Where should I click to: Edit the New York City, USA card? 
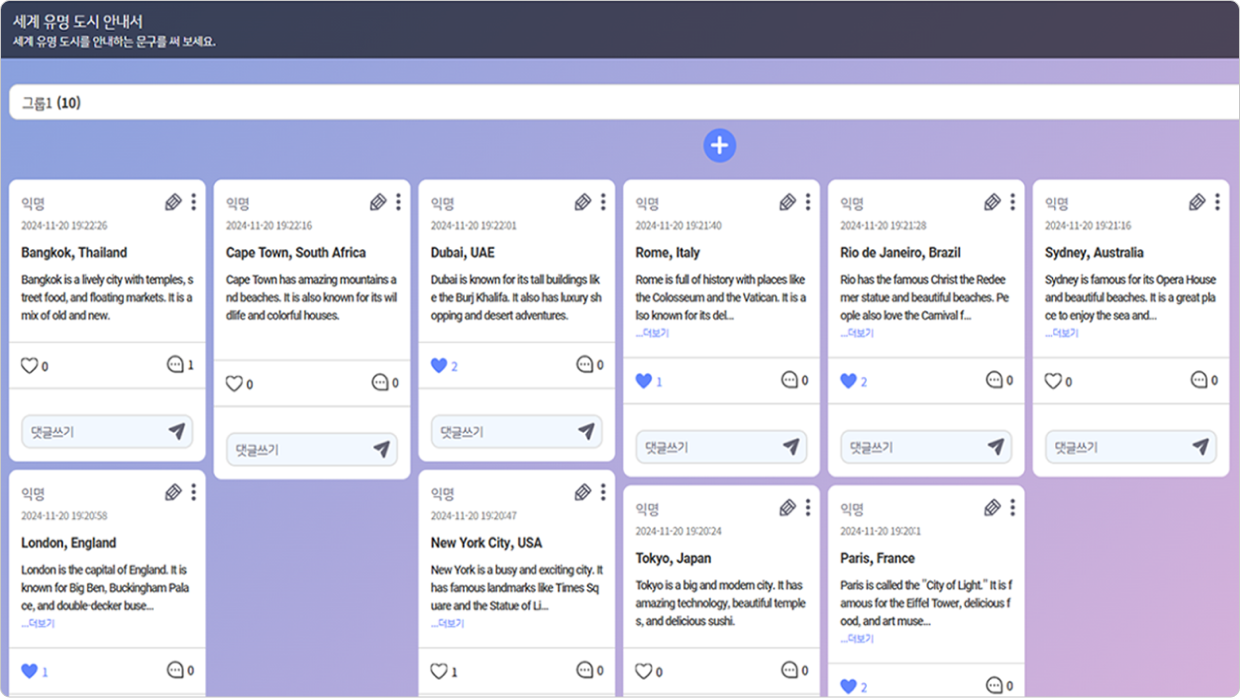[x=583, y=493]
